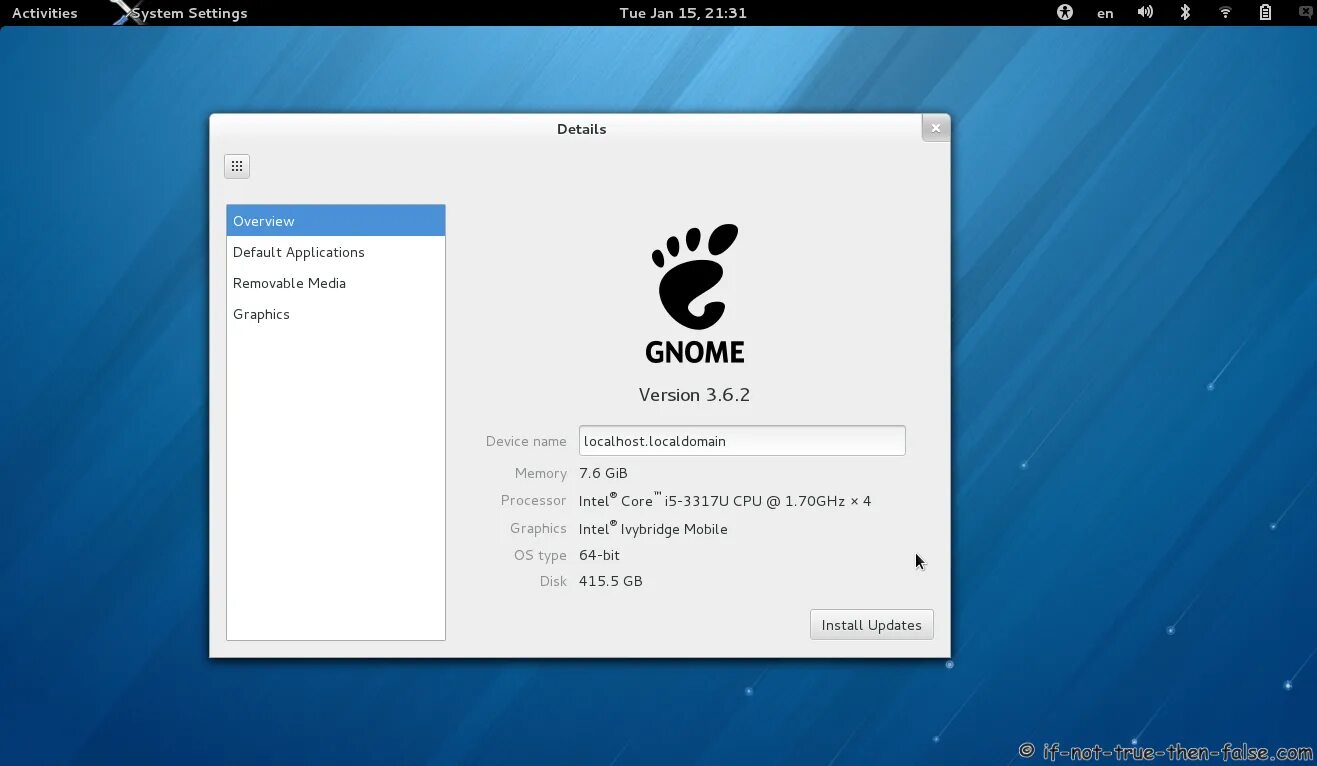The height and width of the screenshot is (766, 1317).
Task: Select Default Applications in the sidebar
Action: pos(336,252)
